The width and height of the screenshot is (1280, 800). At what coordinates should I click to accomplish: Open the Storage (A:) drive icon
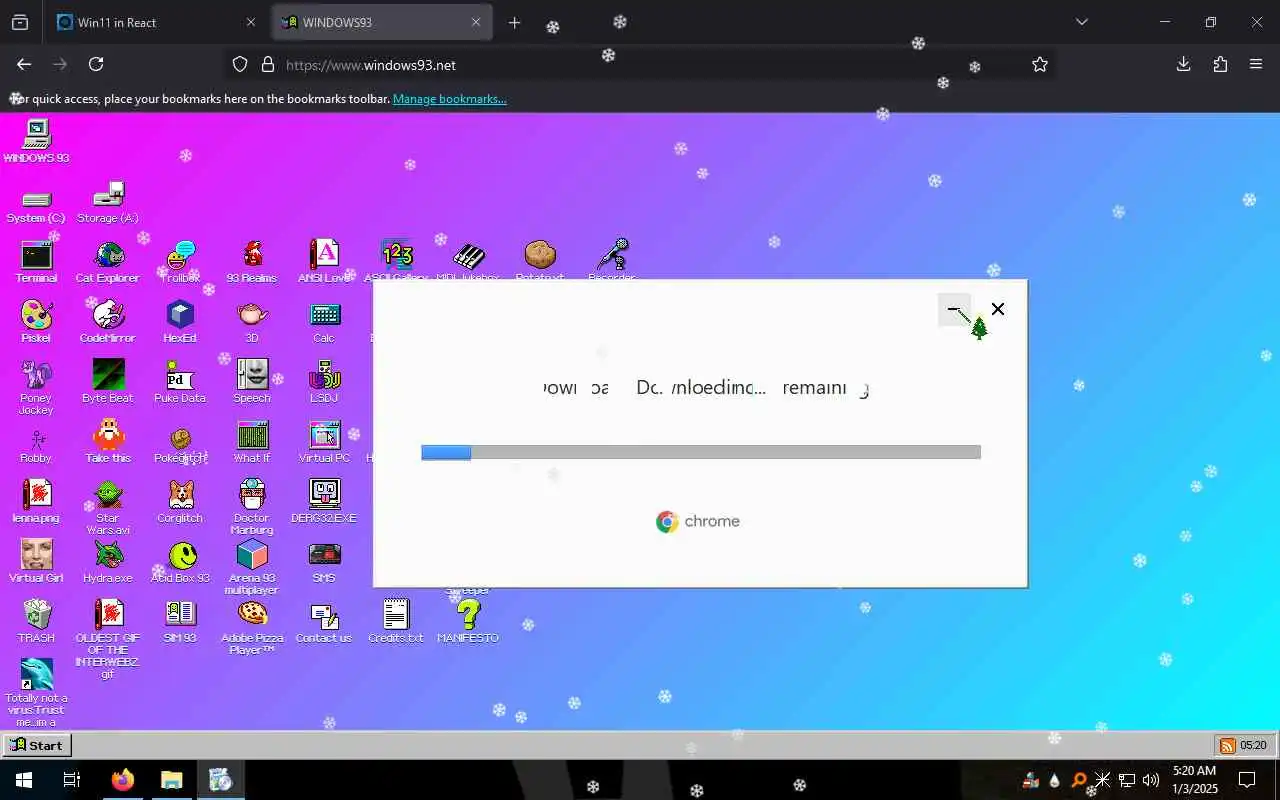coord(108,203)
